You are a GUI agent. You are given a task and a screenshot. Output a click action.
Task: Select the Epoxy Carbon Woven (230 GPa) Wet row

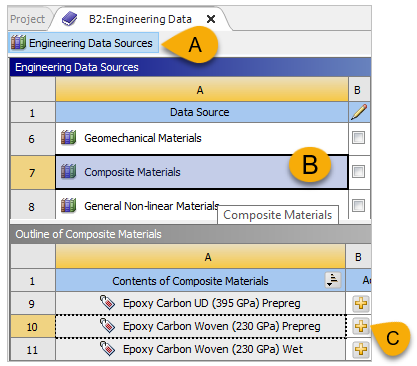click(x=200, y=349)
